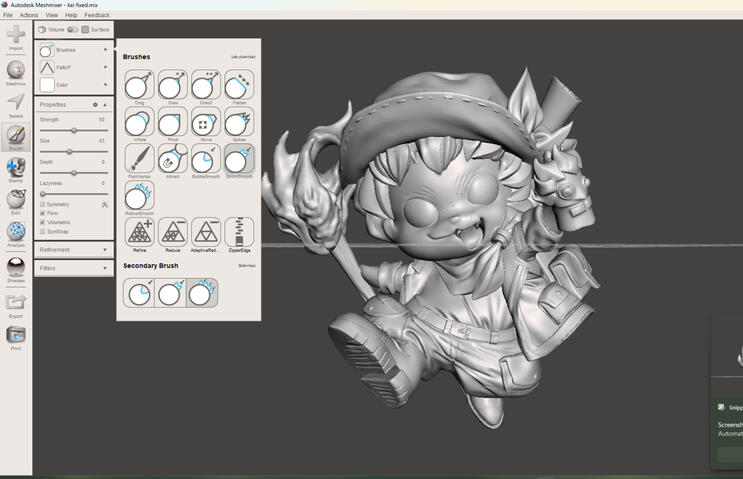Collapse the Properties panel arrow
743x479 pixels.
(x=105, y=105)
